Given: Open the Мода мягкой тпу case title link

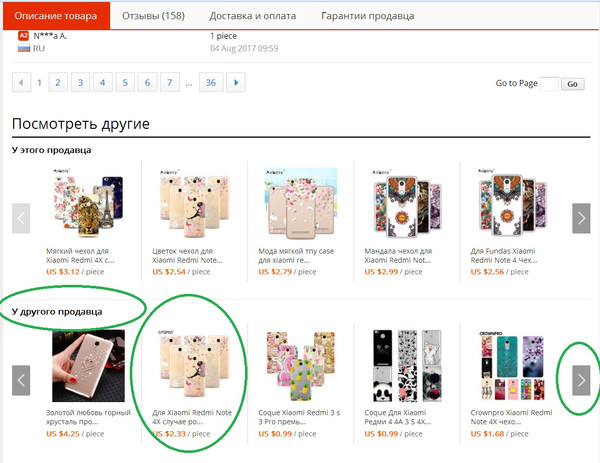Looking at the screenshot, I should click(296, 255).
